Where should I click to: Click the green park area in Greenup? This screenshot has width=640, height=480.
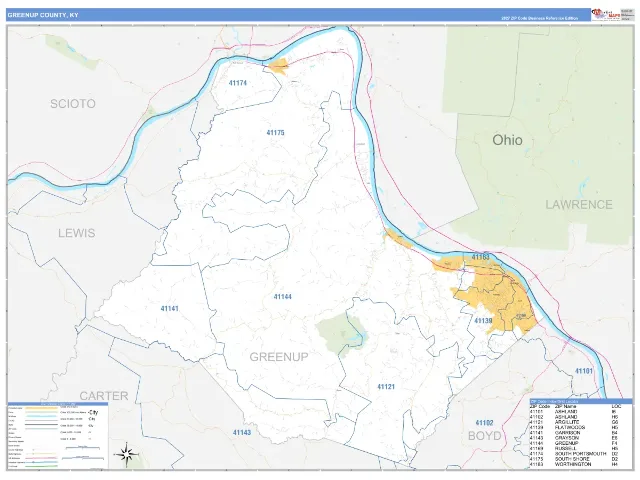(x=342, y=335)
